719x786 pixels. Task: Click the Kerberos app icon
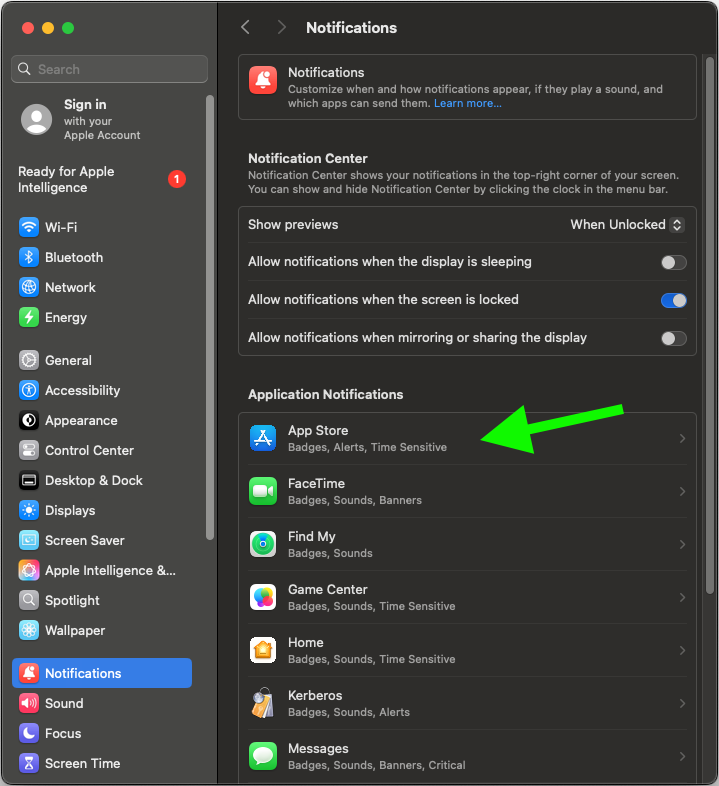point(263,703)
